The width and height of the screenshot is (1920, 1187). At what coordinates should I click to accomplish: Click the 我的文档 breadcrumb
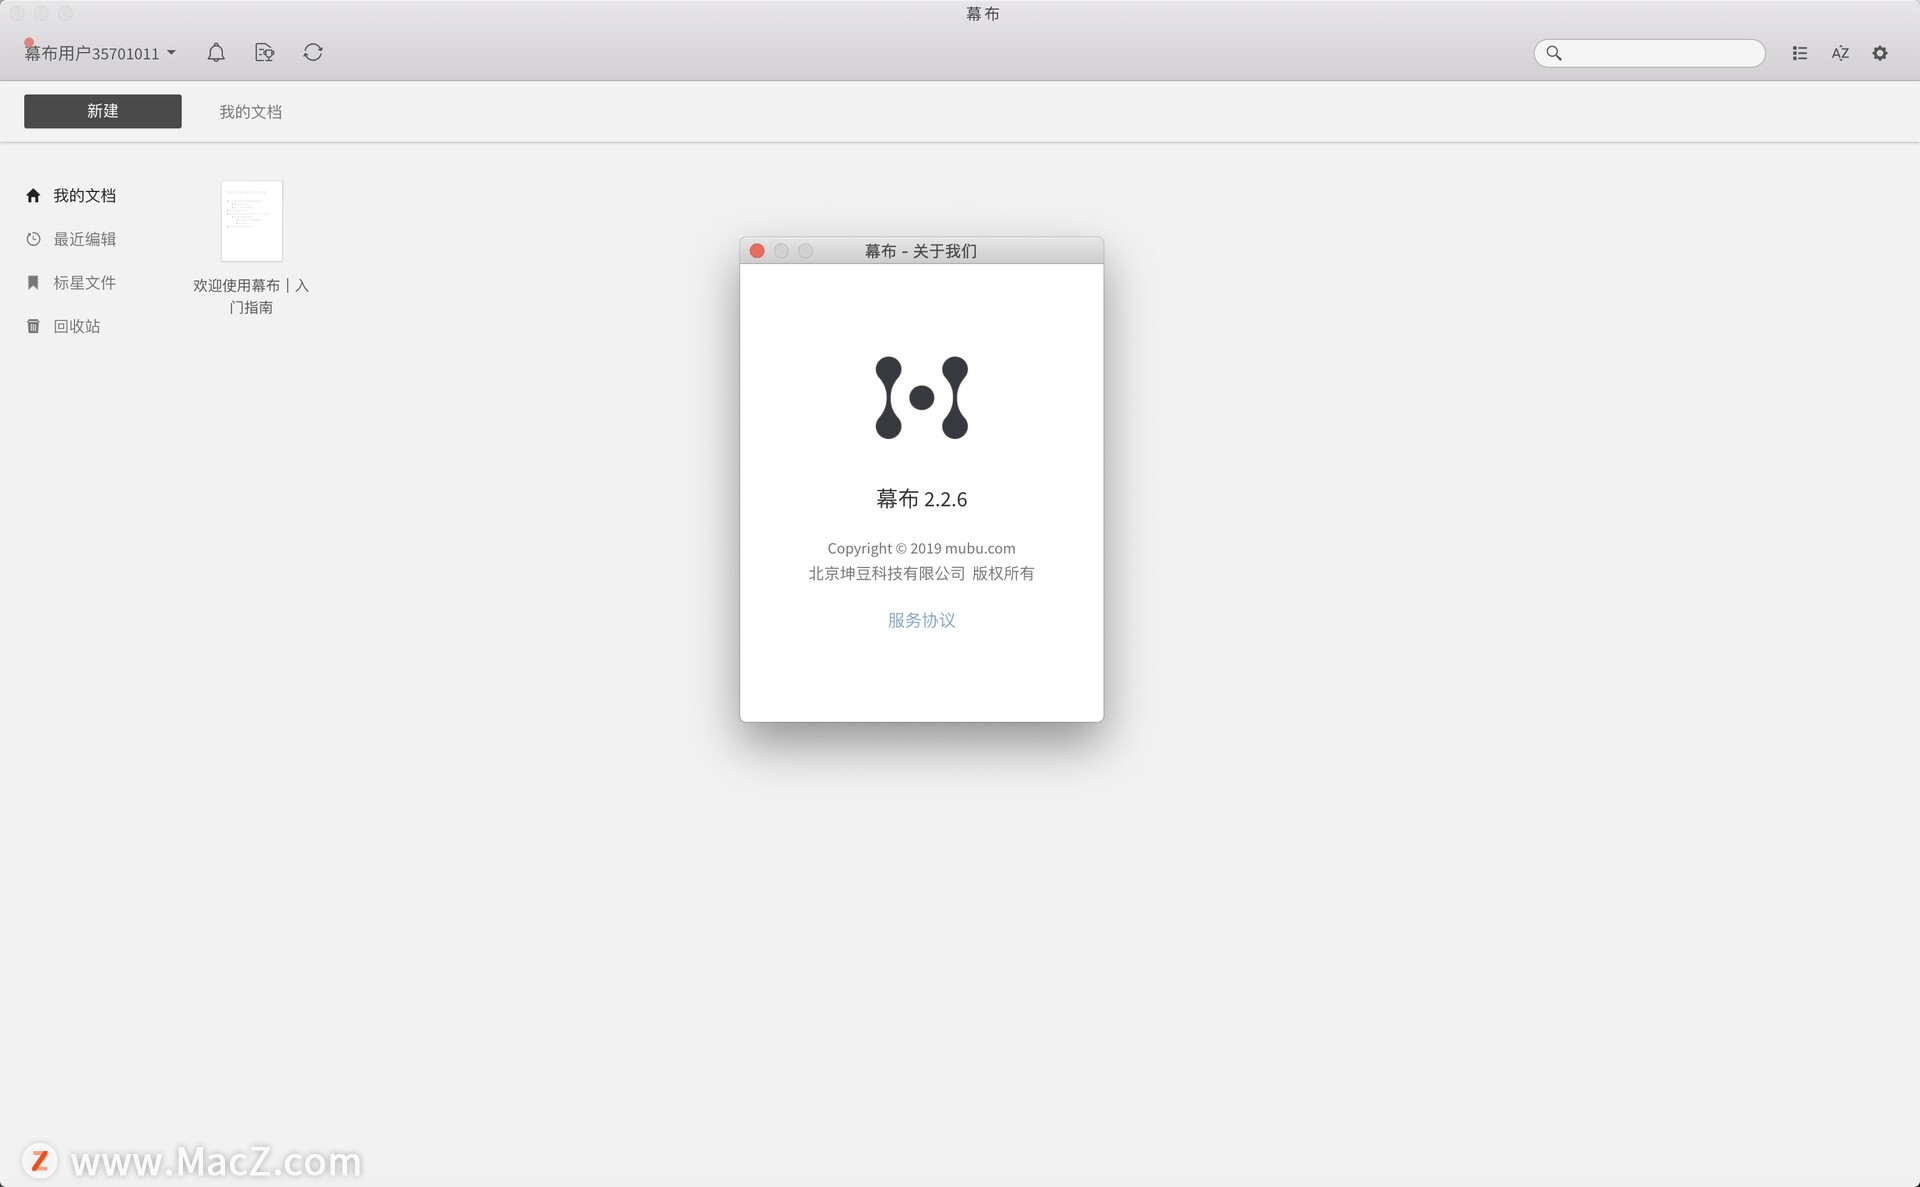(250, 112)
